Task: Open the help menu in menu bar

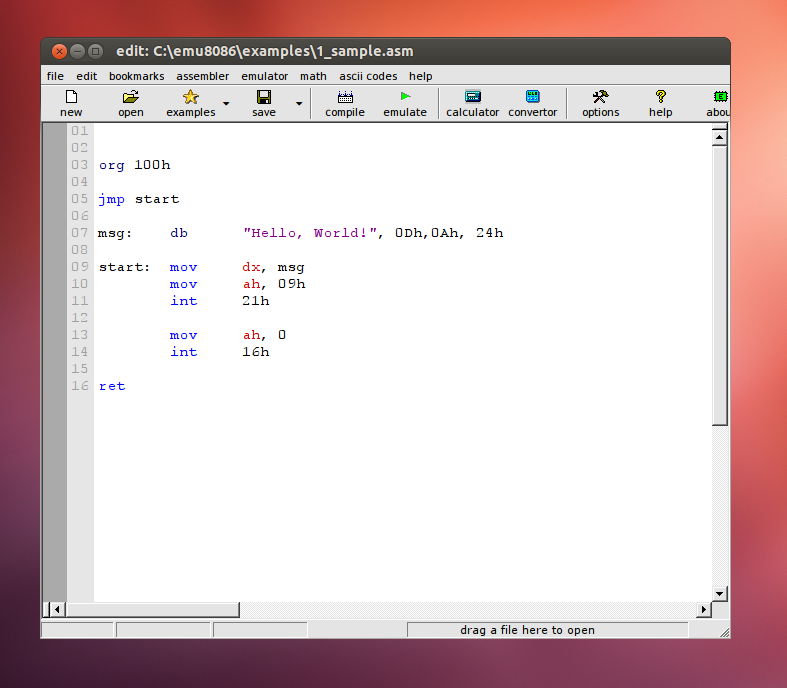Action: click(421, 76)
